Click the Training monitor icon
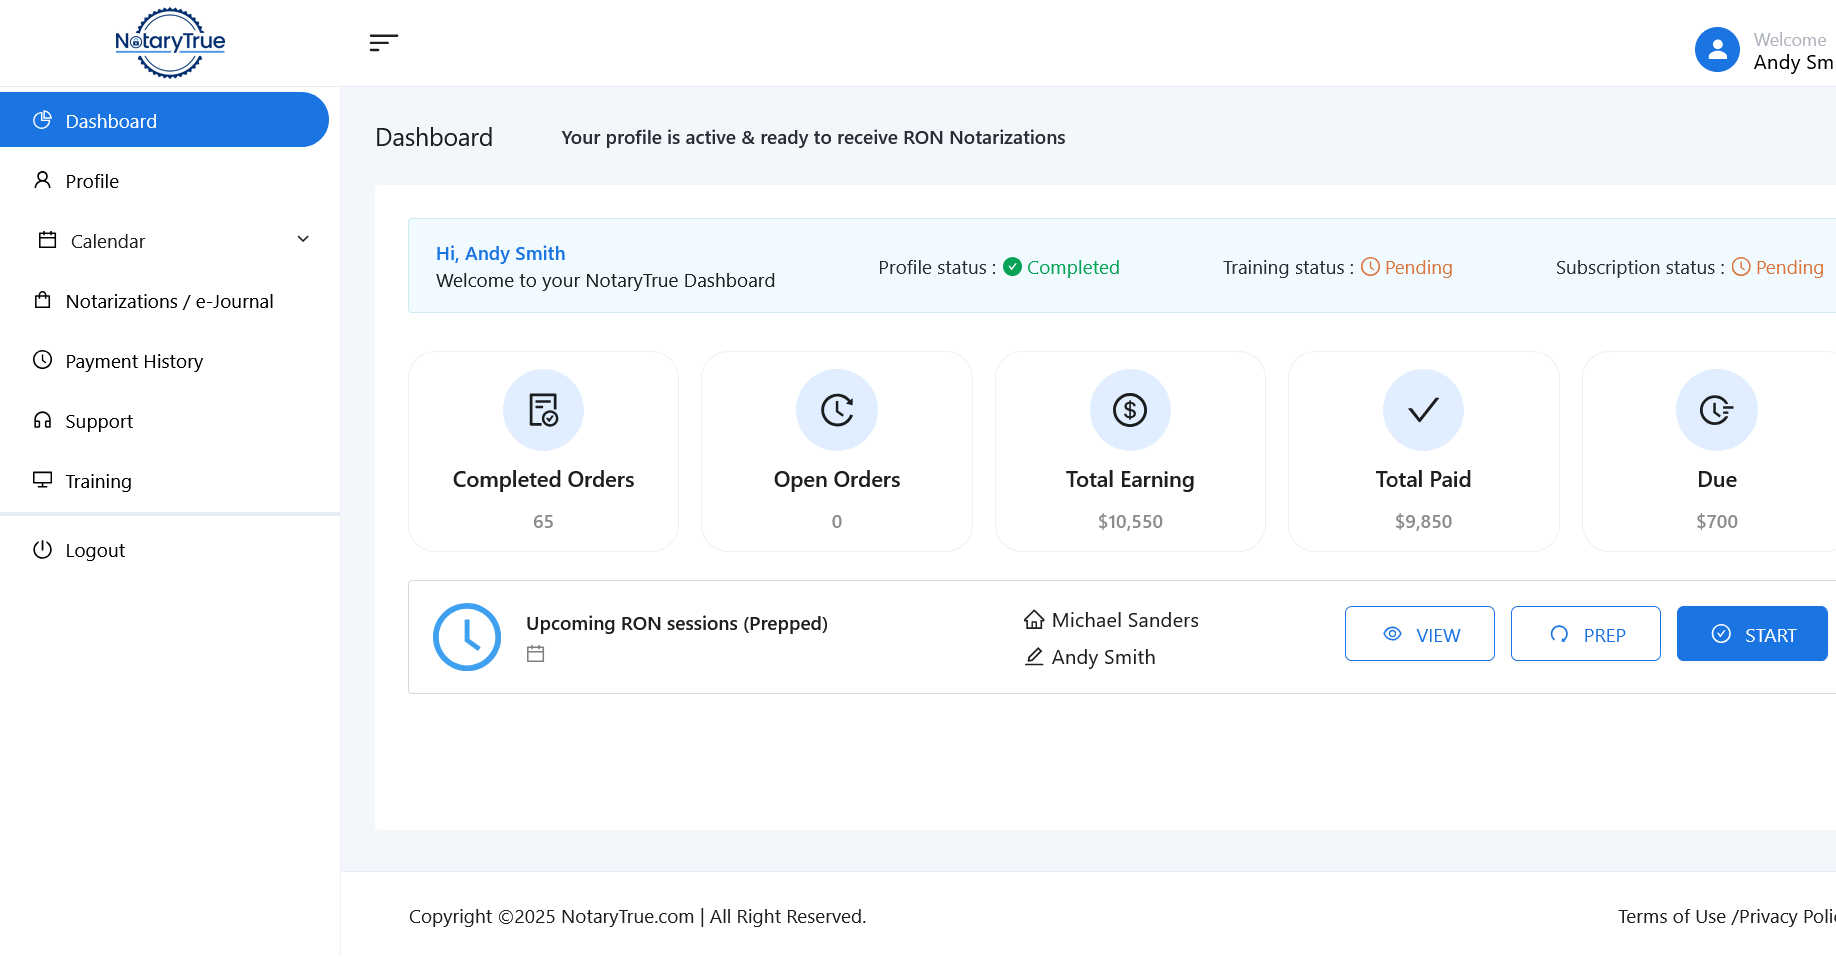 point(42,480)
